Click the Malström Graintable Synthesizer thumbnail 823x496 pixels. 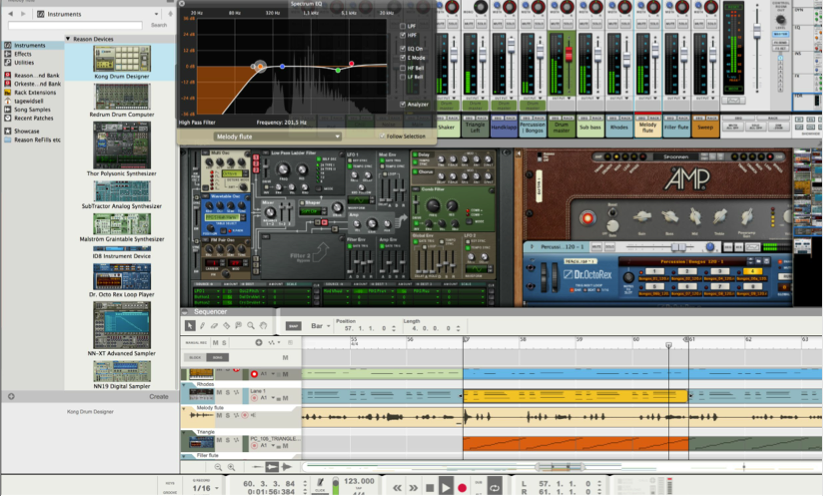click(122, 224)
